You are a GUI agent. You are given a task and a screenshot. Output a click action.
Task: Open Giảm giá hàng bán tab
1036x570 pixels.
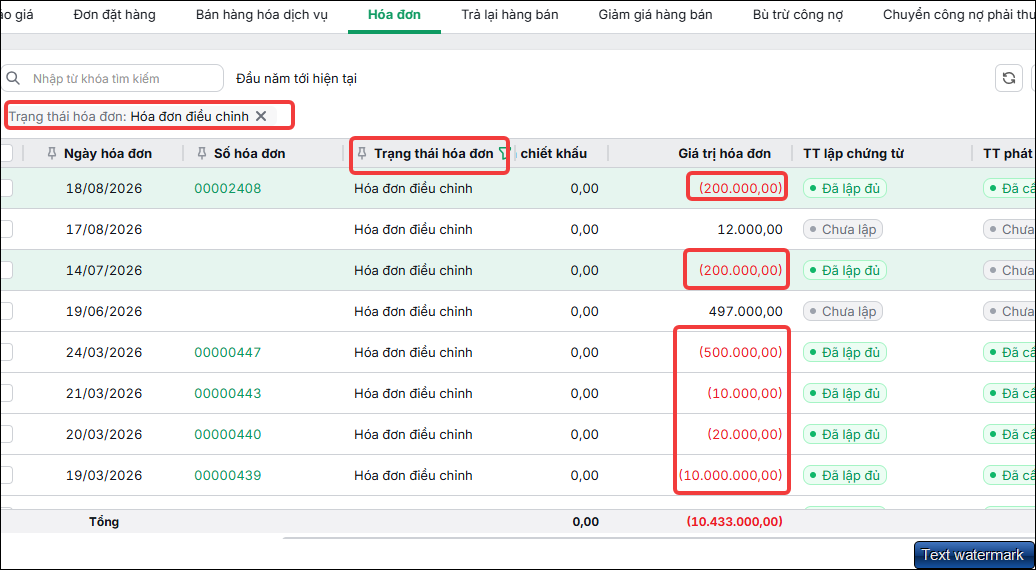click(x=655, y=15)
